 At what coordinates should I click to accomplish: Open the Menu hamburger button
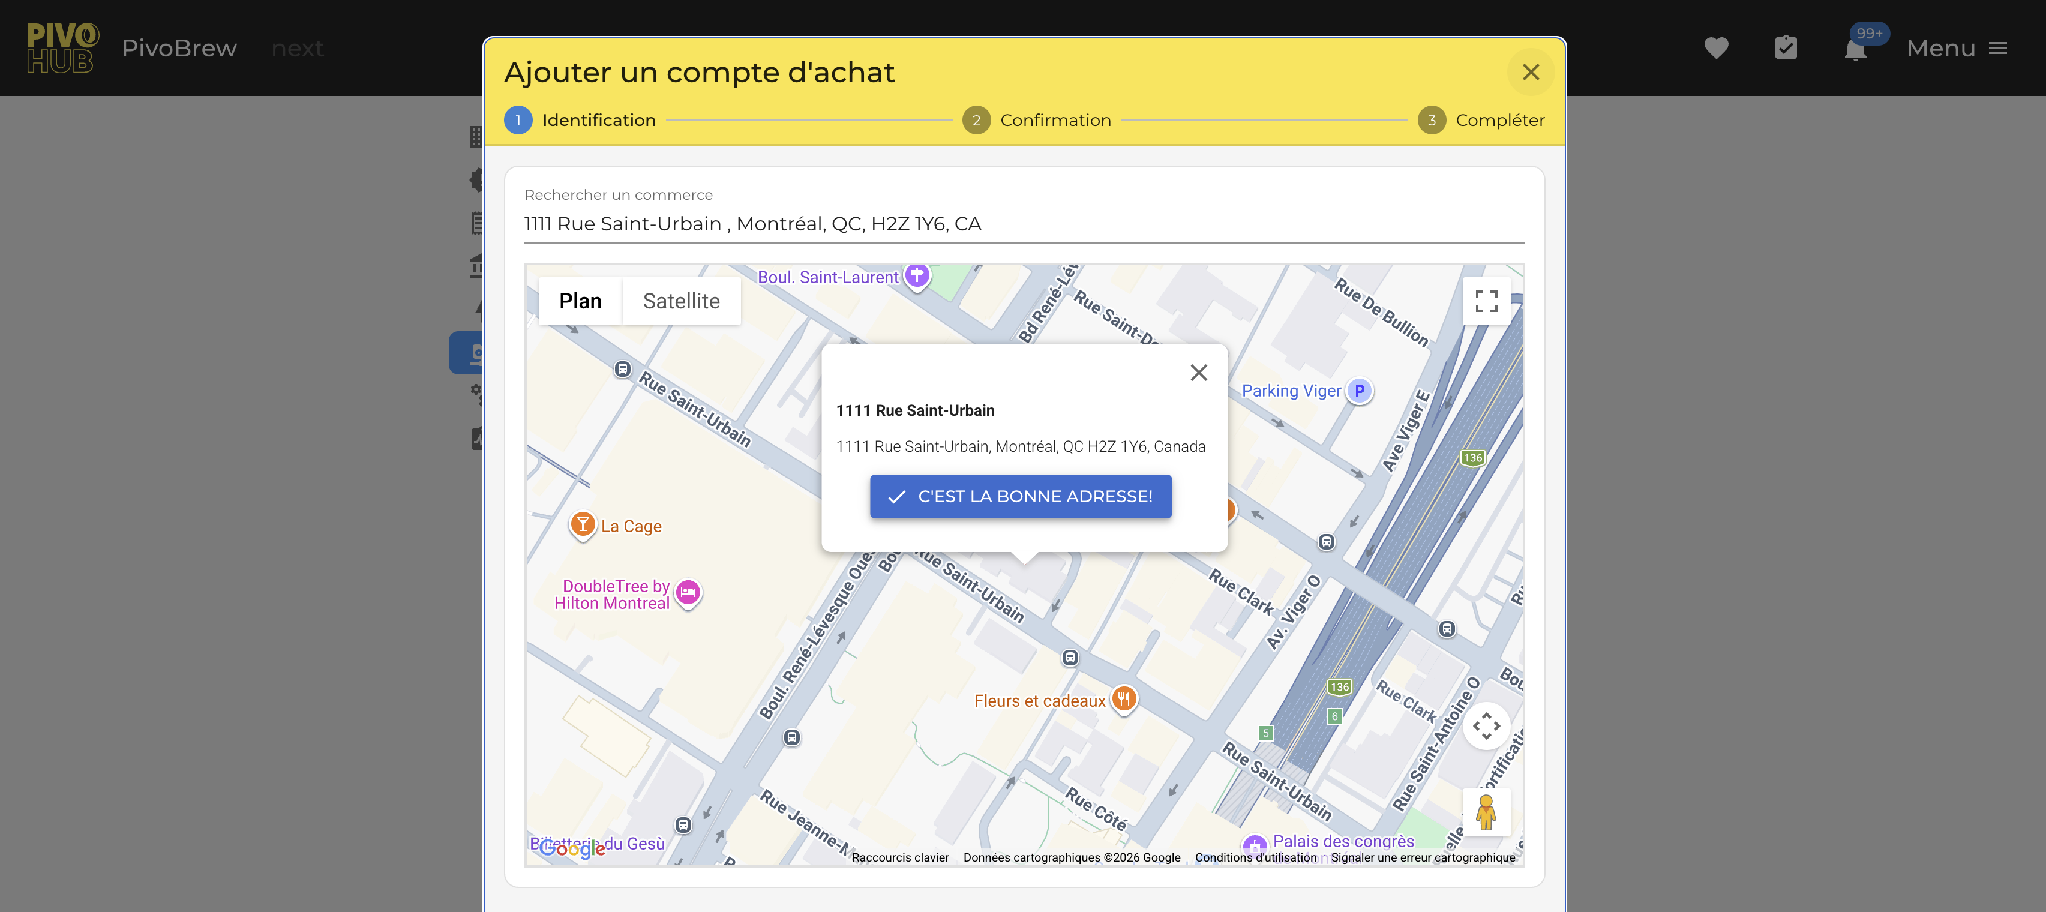[1957, 48]
